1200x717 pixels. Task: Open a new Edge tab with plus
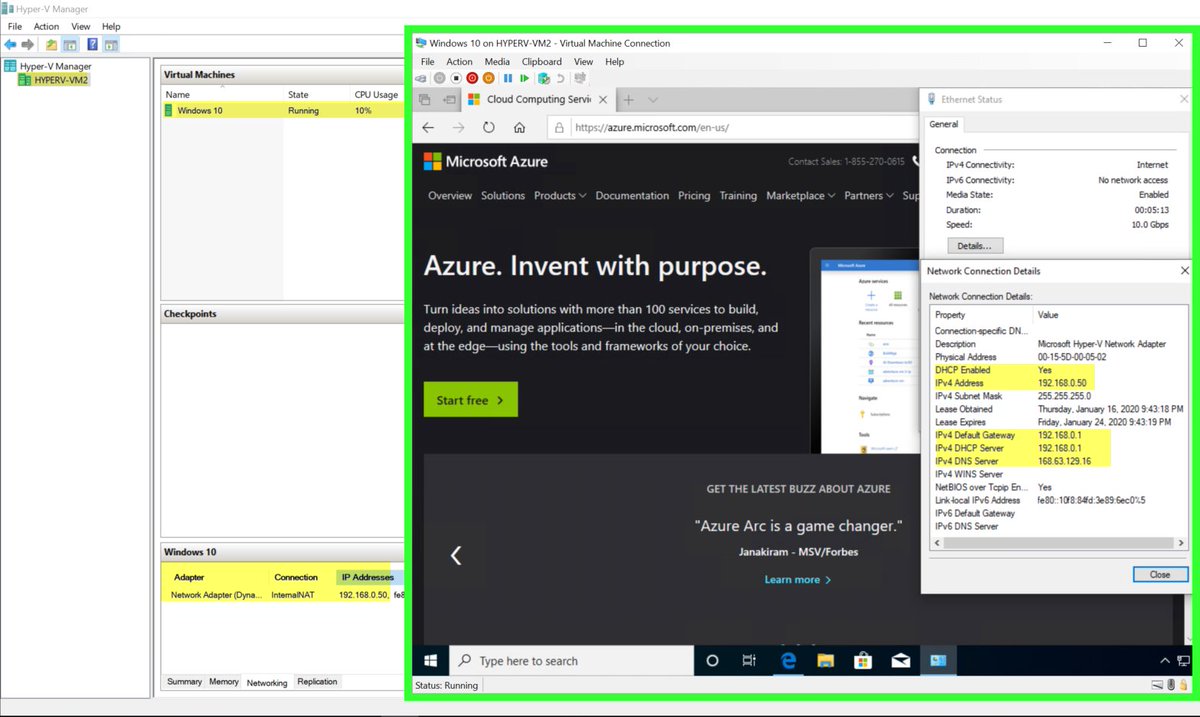[629, 100]
